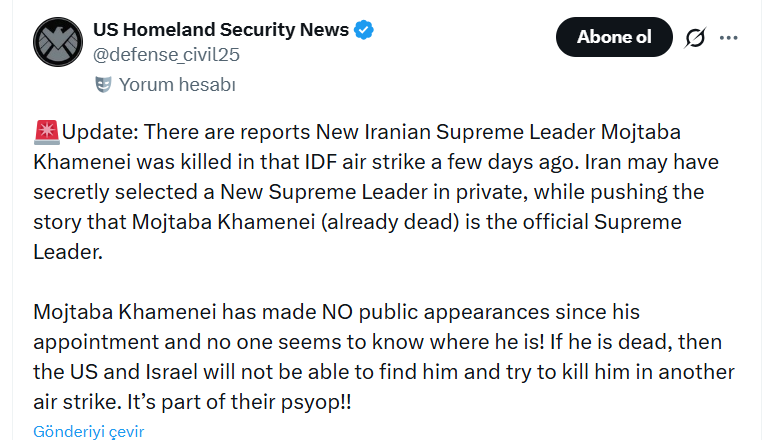Click the blue verified checkmark badge
The image size is (766, 440).
tap(365, 29)
